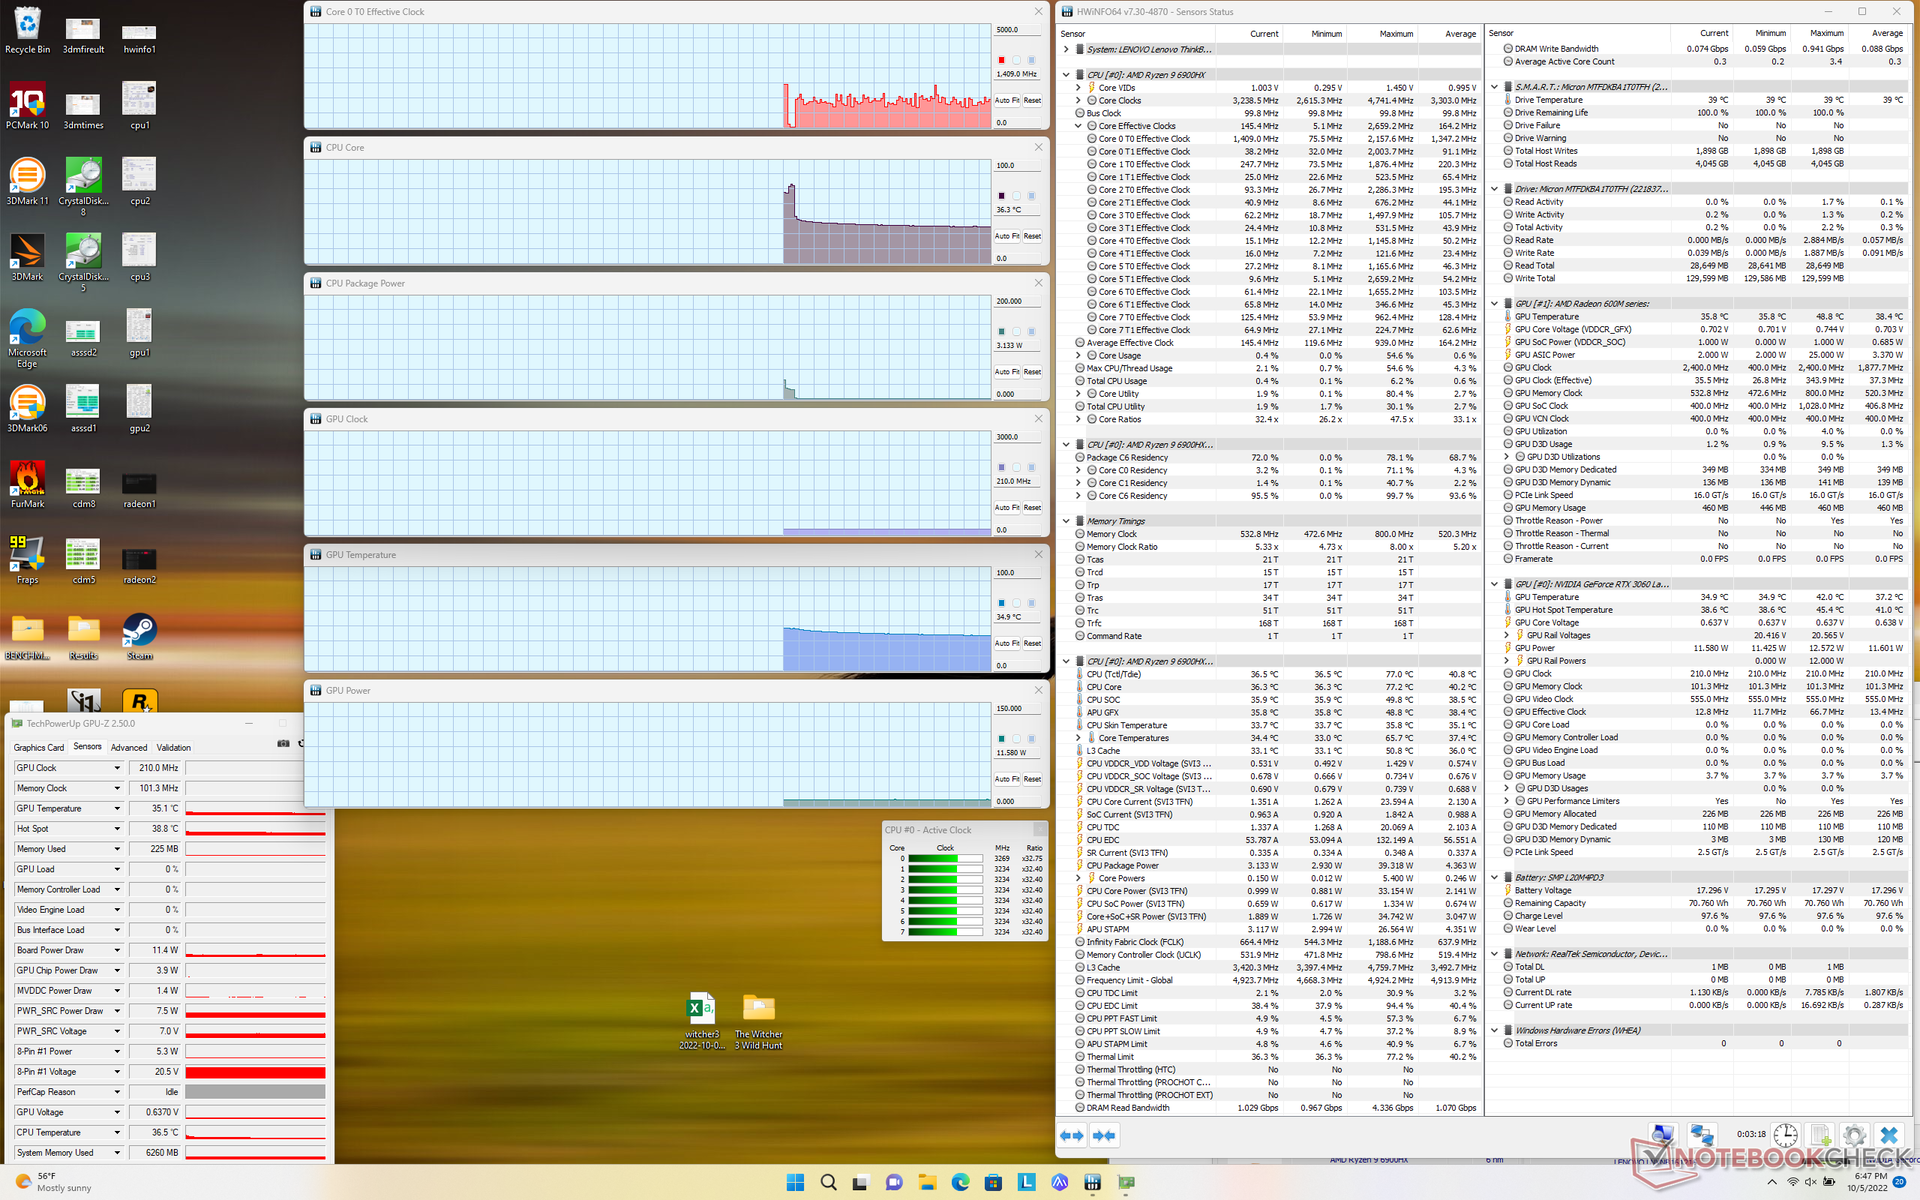Open Board Power Draw dropdown in GPU-Z
Image resolution: width=1920 pixels, height=1200 pixels.
click(117, 950)
